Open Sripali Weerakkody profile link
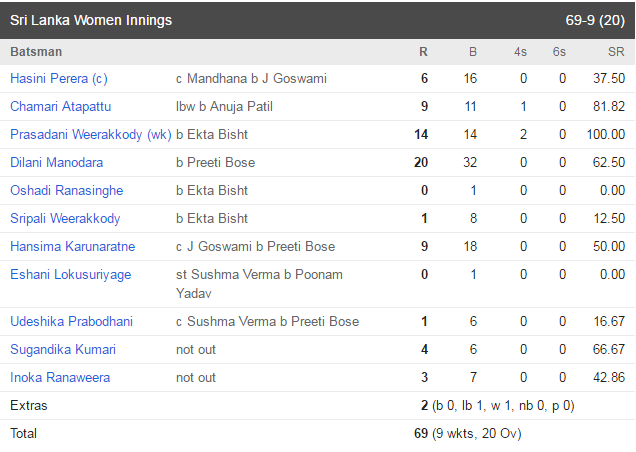The height and width of the screenshot is (452, 636). pos(65,219)
